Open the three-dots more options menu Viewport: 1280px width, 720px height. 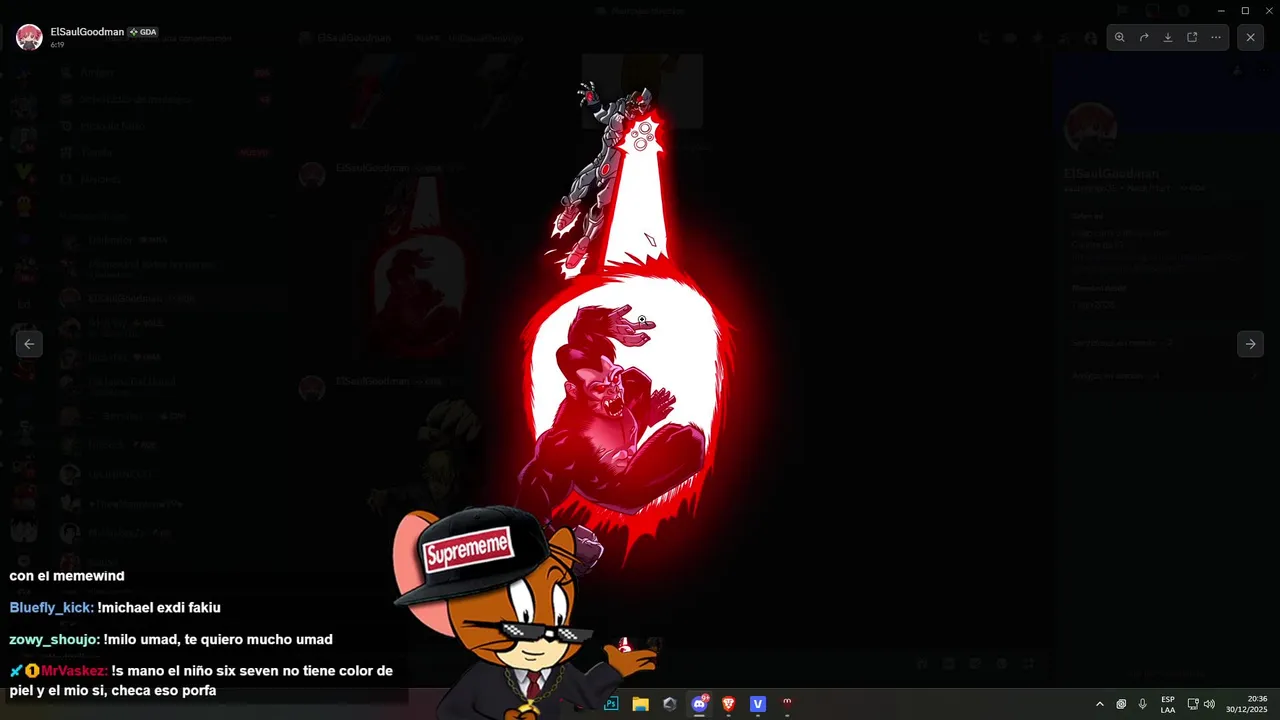1216,37
